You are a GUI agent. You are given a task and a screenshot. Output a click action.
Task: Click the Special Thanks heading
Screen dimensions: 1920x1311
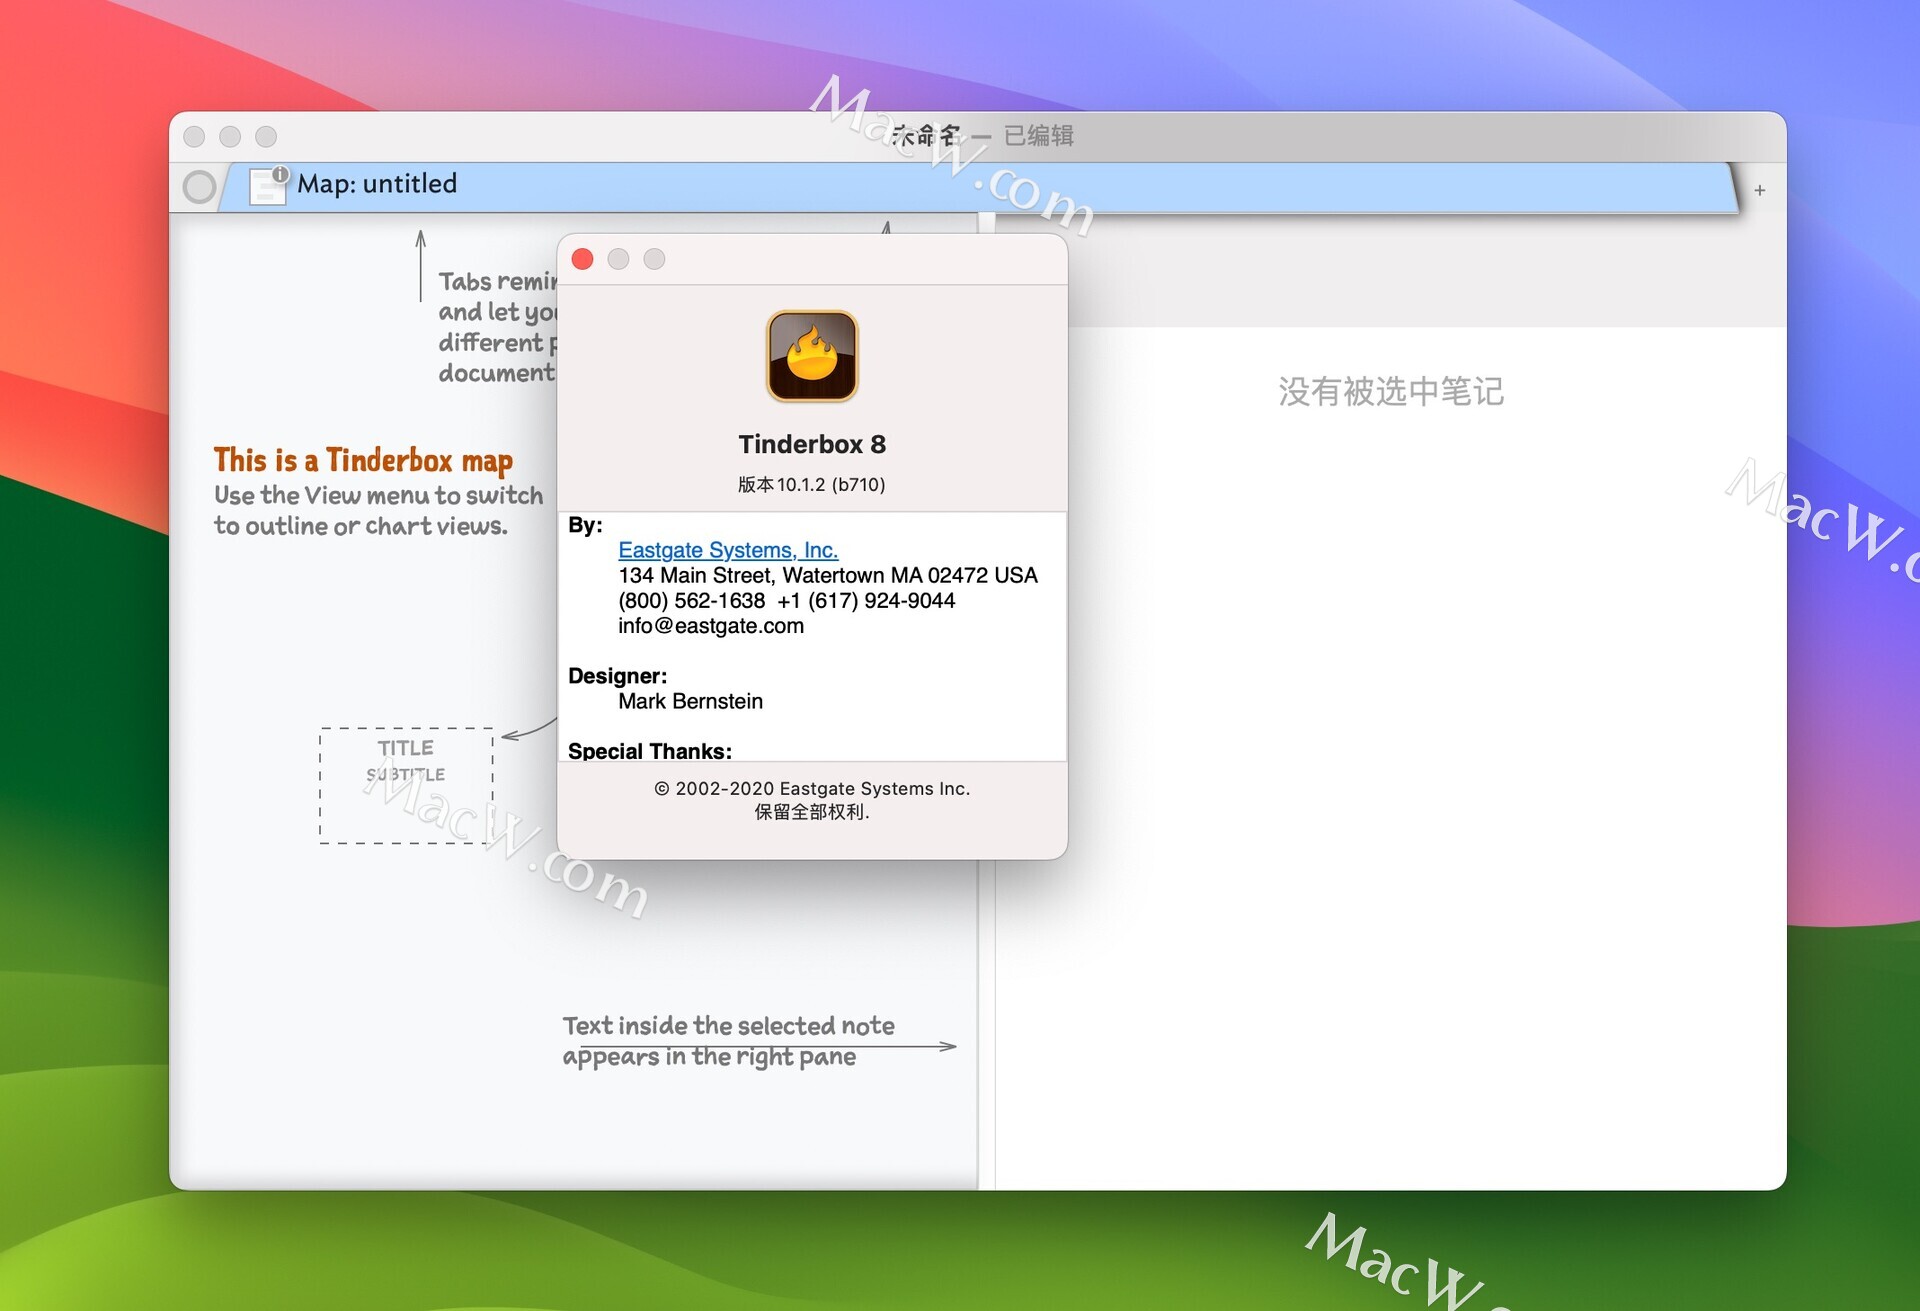[x=650, y=750]
